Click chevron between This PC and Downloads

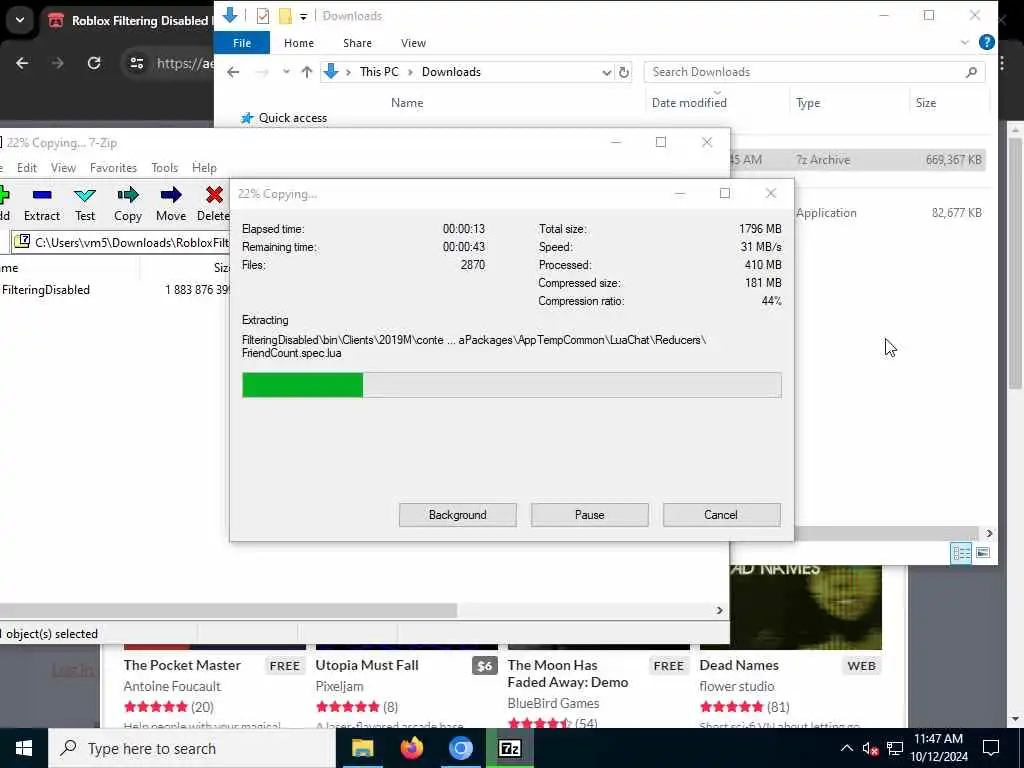410,72
